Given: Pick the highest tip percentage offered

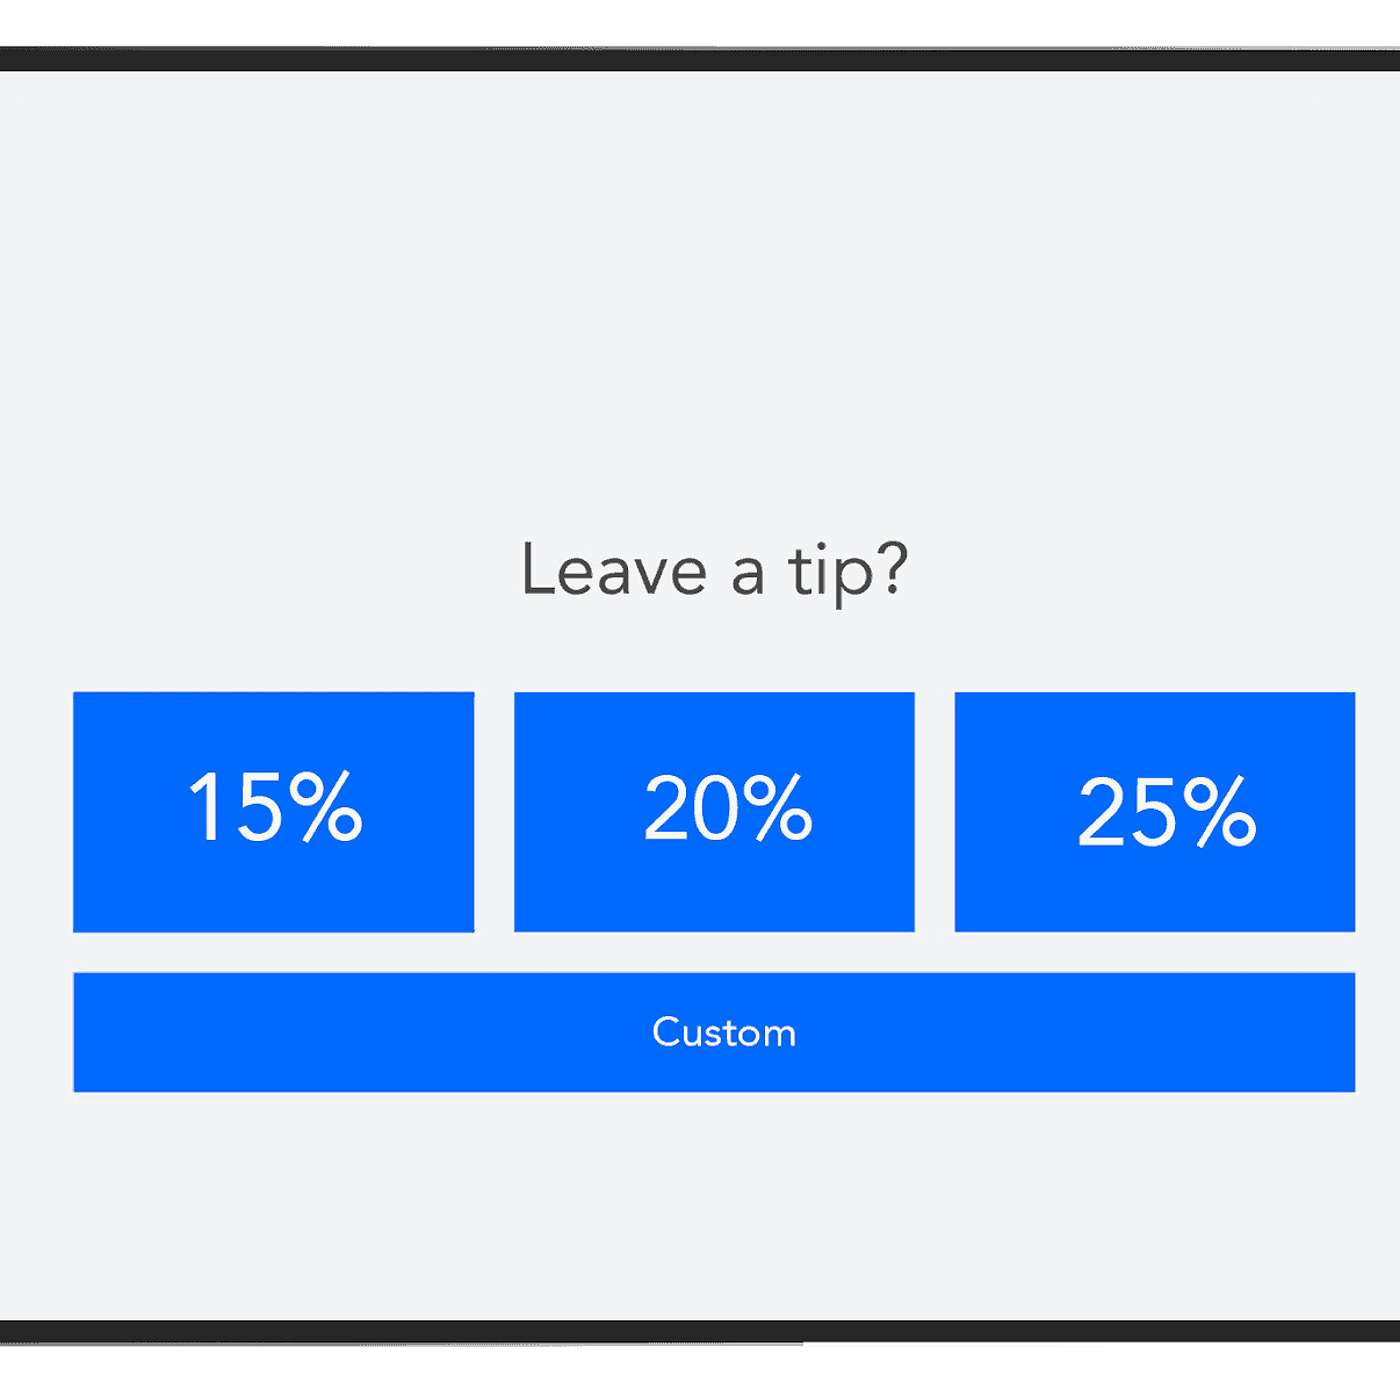Looking at the screenshot, I should point(1154,811).
